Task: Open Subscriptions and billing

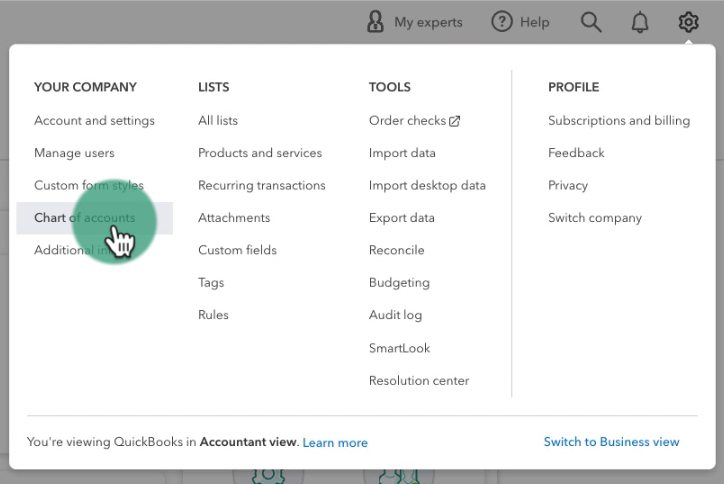Action: point(619,121)
